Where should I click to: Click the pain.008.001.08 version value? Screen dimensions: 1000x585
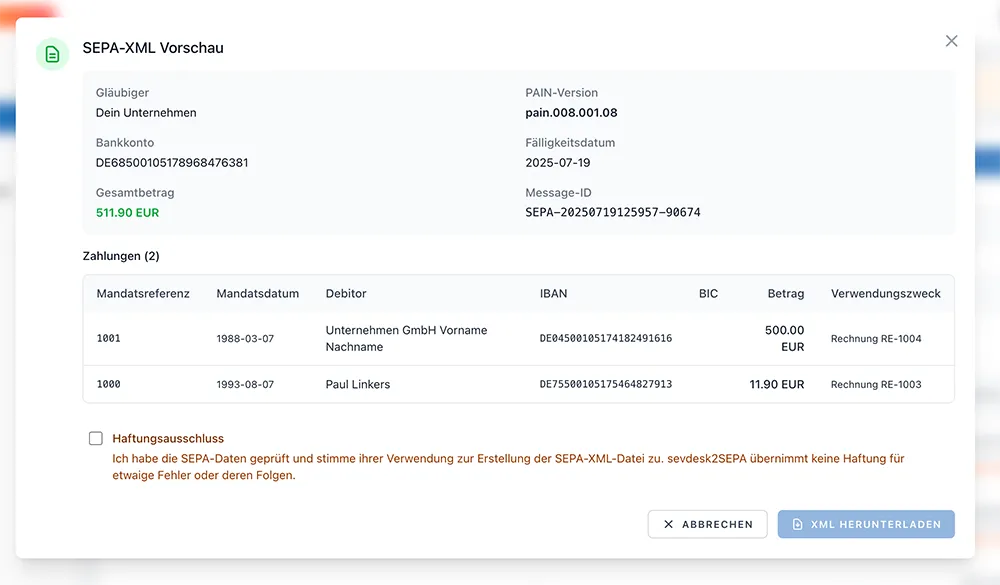point(571,112)
